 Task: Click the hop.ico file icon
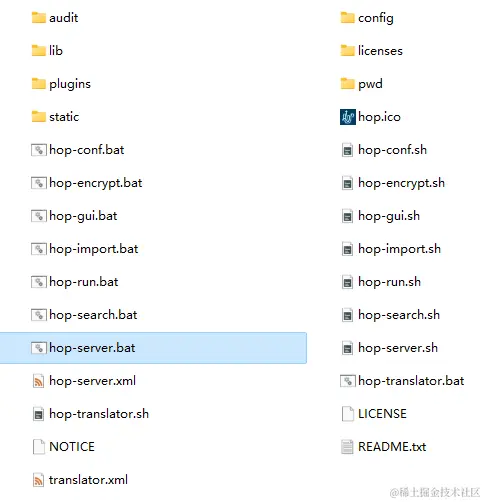[348, 117]
